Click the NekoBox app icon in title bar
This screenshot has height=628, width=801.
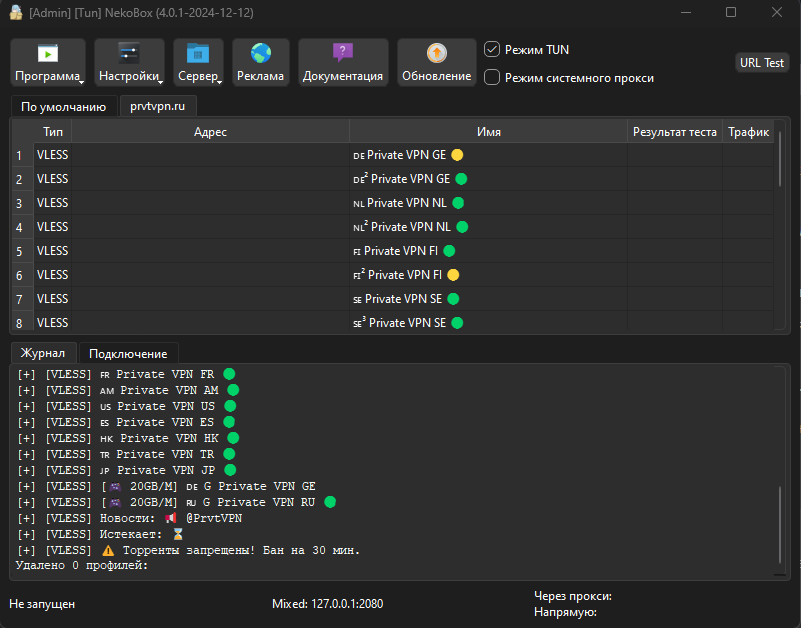[16, 12]
